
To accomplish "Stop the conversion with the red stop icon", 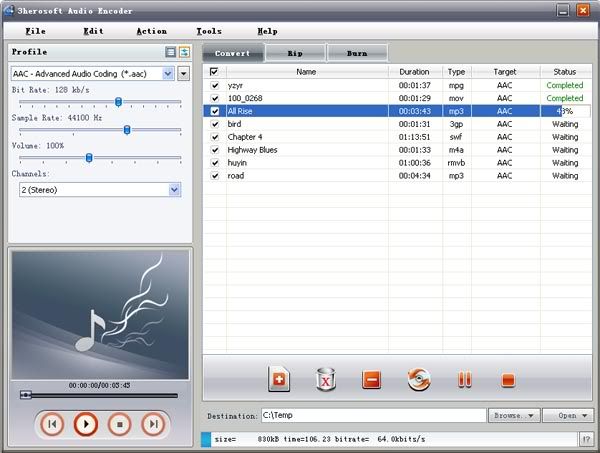I will (507, 379).
